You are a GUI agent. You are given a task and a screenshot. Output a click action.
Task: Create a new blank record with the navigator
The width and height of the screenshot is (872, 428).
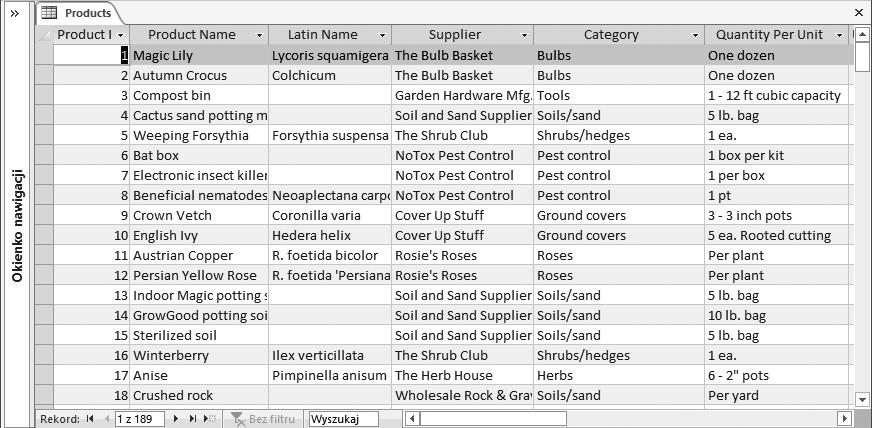(209, 419)
